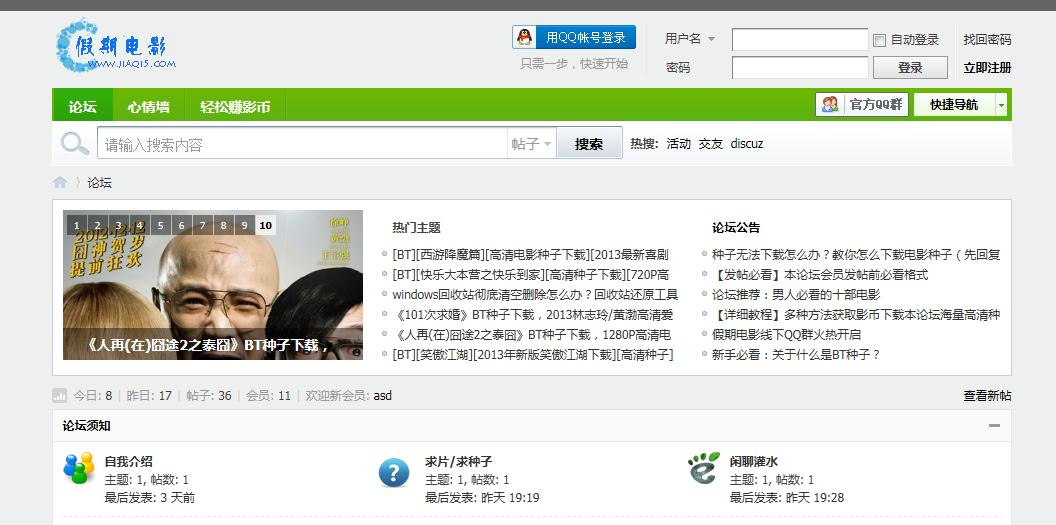Open announcement 论坛推荐：男人必看的十部电影
Screen dimensions: 1056x525
pyautogui.click(x=796, y=295)
